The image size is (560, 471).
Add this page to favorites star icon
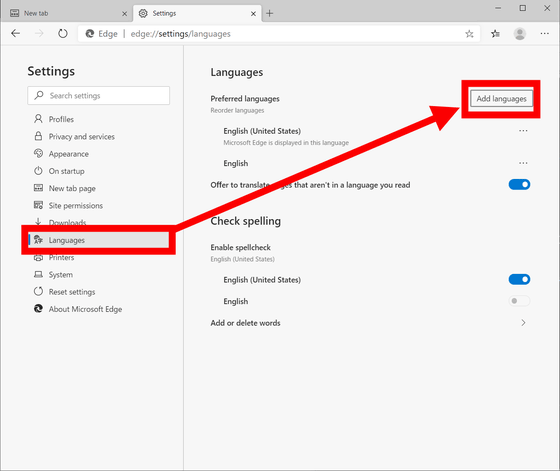[x=469, y=34]
